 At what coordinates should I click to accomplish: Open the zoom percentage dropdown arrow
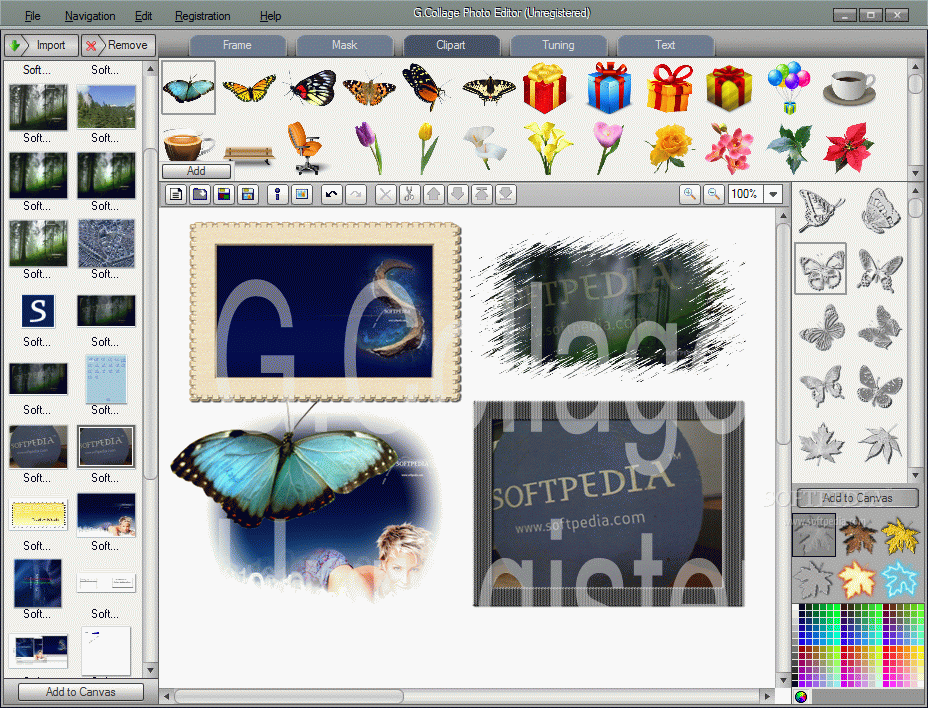(773, 194)
